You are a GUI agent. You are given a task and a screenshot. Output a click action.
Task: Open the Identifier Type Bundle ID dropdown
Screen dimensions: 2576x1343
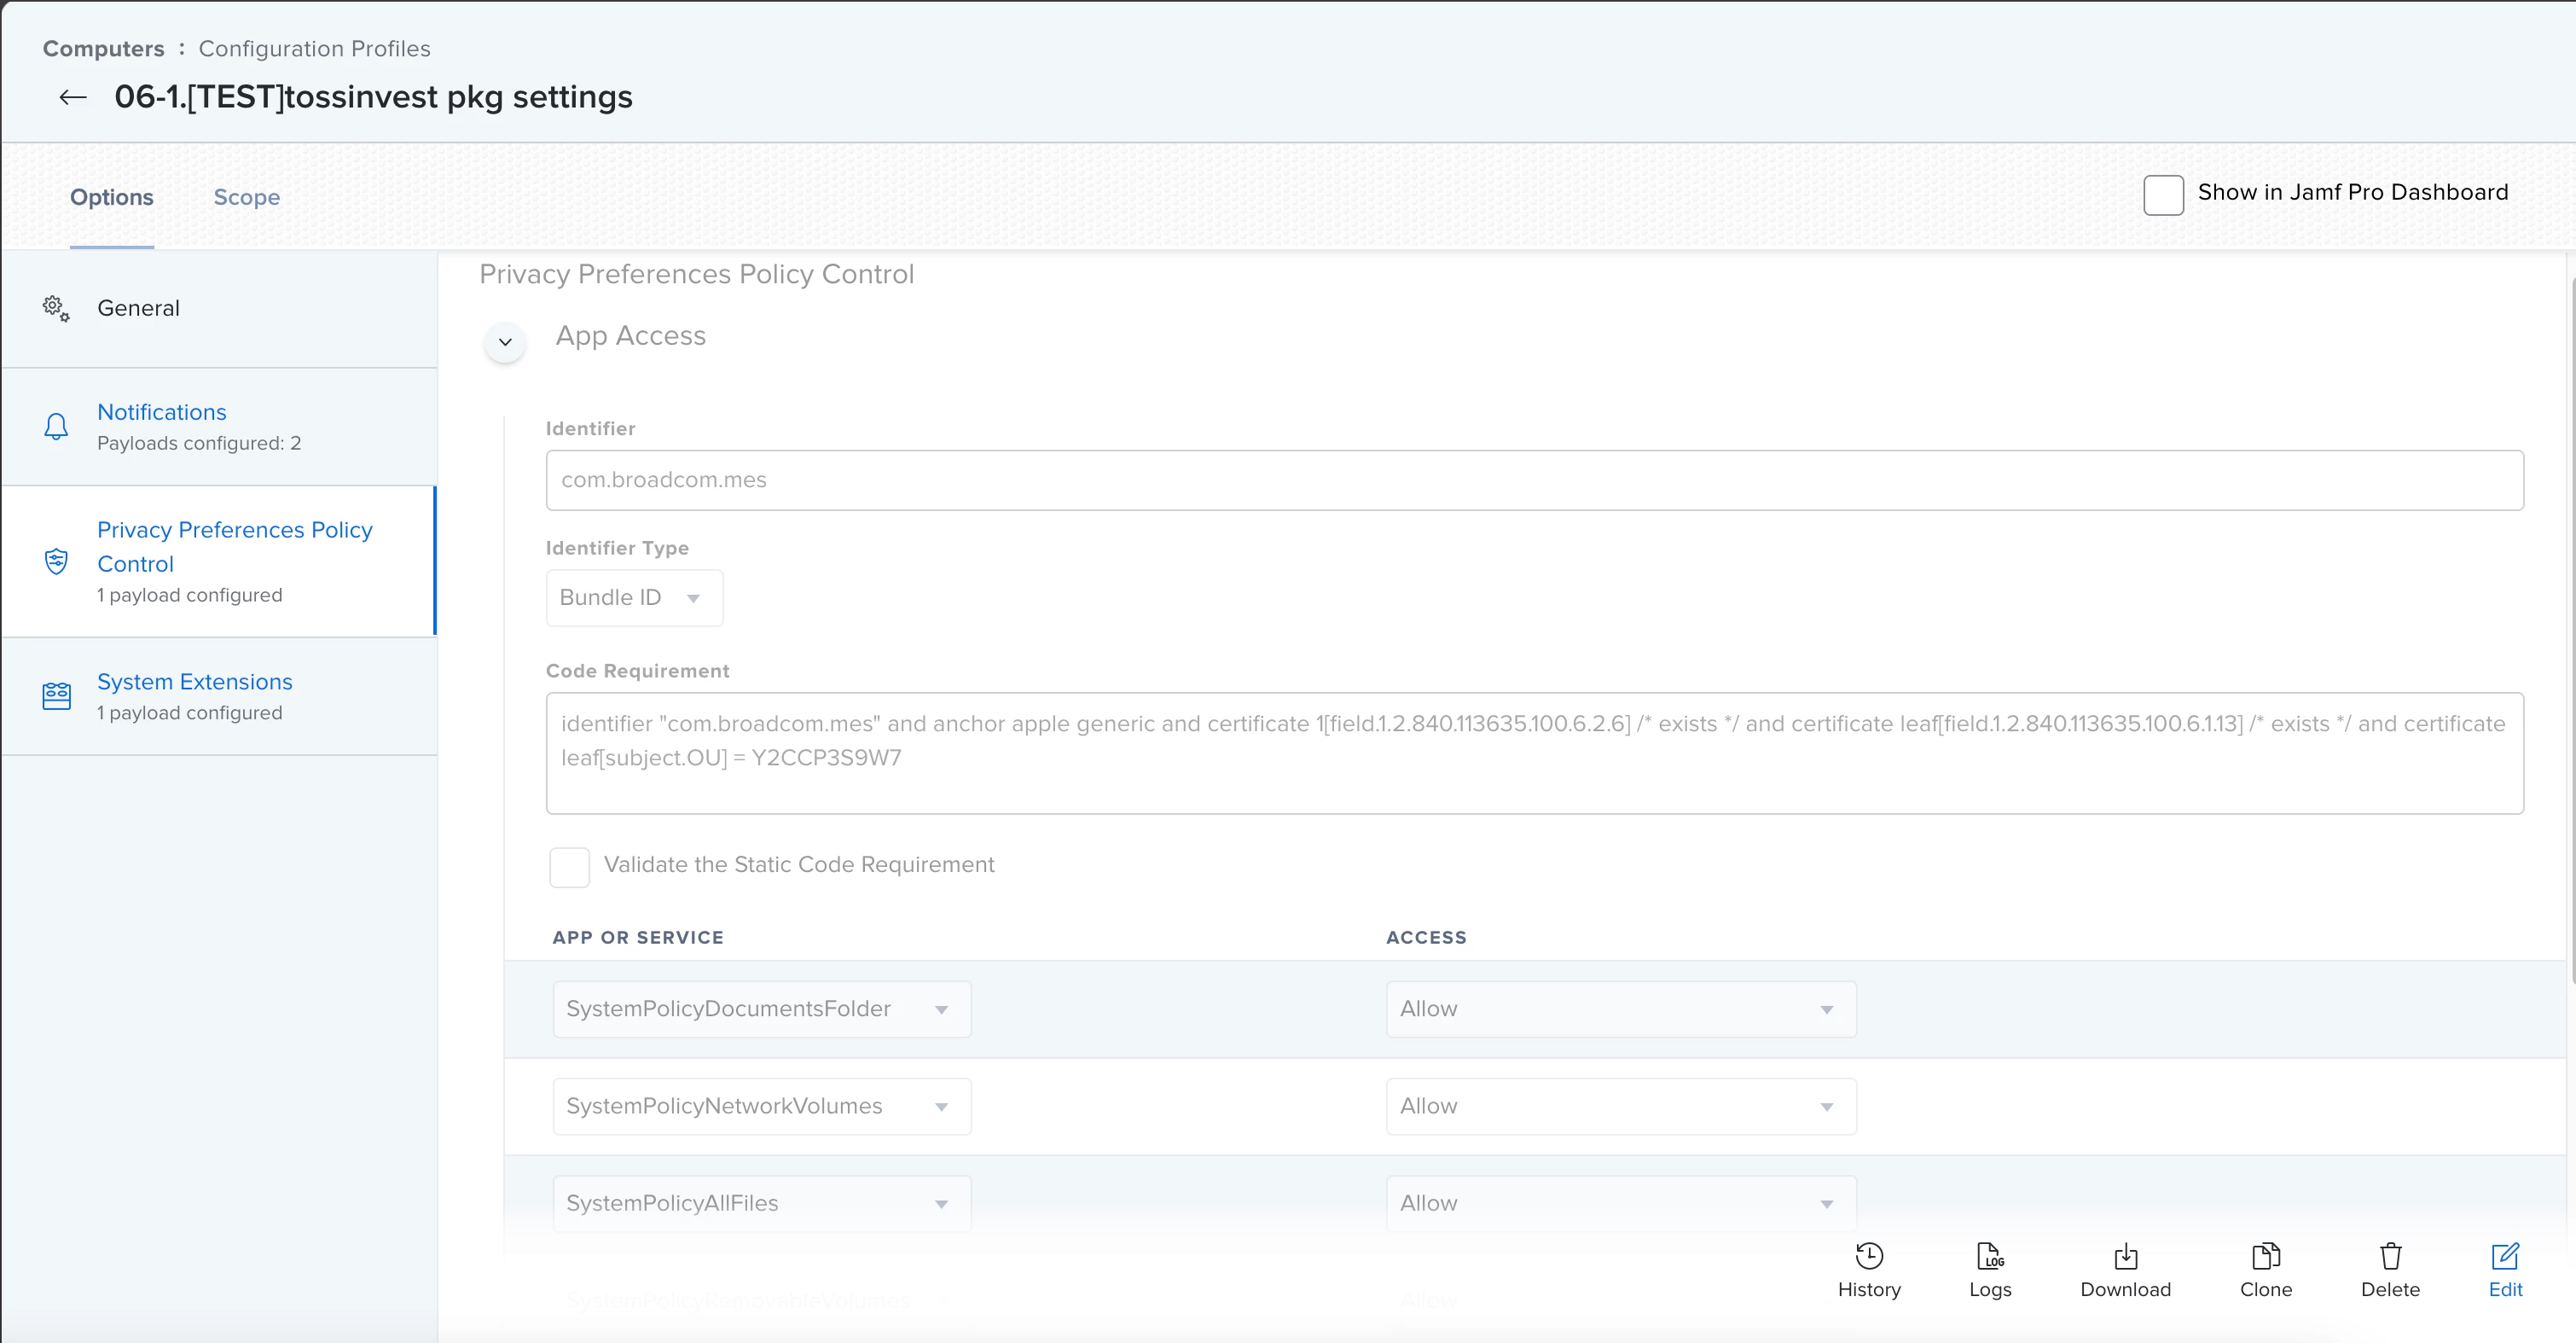(x=634, y=598)
